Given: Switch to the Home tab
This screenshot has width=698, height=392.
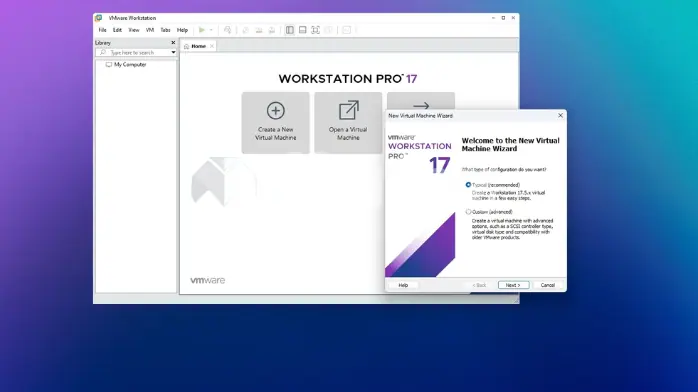Looking at the screenshot, I should [x=199, y=46].
